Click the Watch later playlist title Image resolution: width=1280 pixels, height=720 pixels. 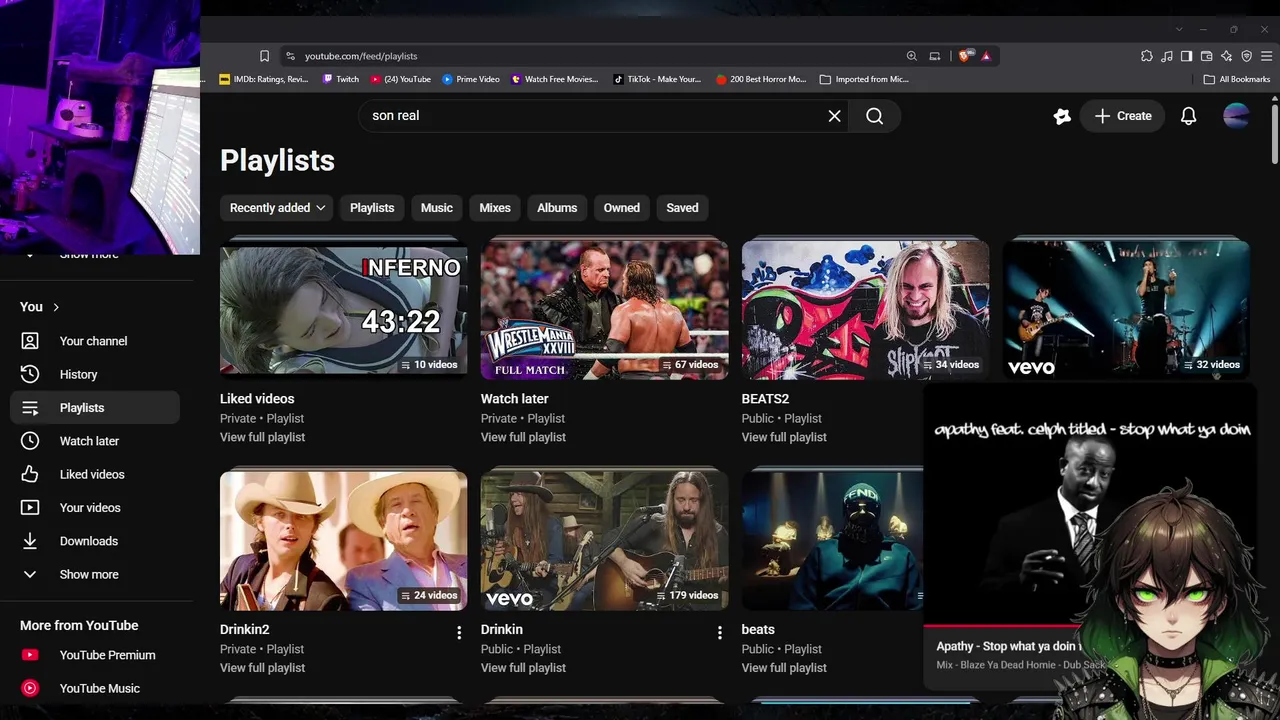click(x=515, y=399)
